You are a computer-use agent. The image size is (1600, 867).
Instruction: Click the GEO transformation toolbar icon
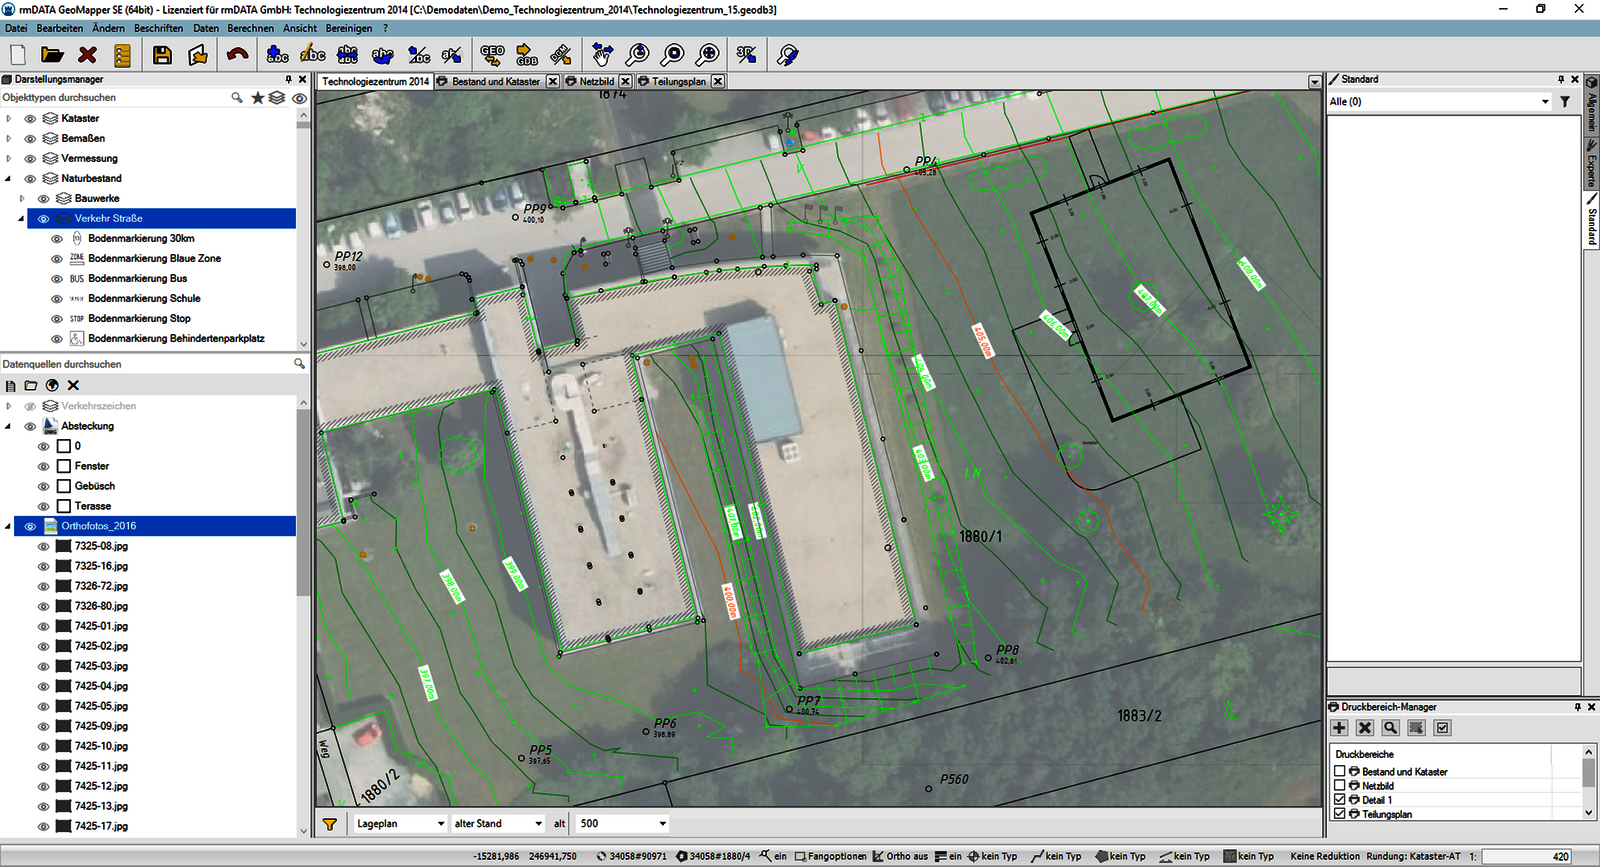point(492,55)
